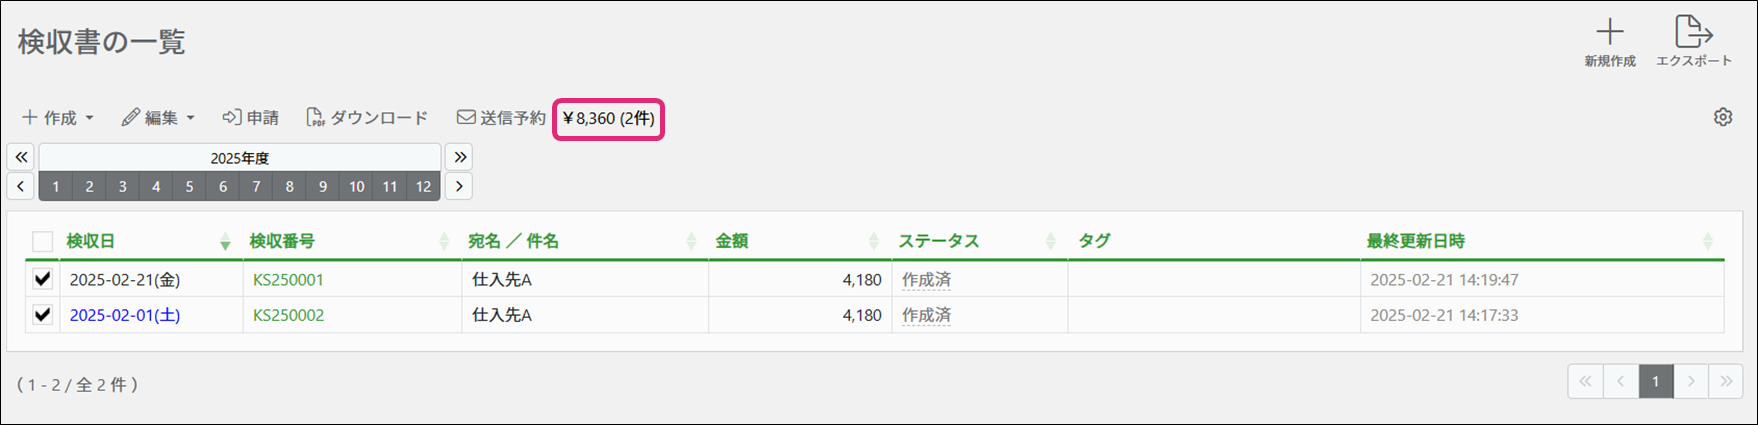
Task: Open the KS250002 receipt link
Action: pos(288,315)
